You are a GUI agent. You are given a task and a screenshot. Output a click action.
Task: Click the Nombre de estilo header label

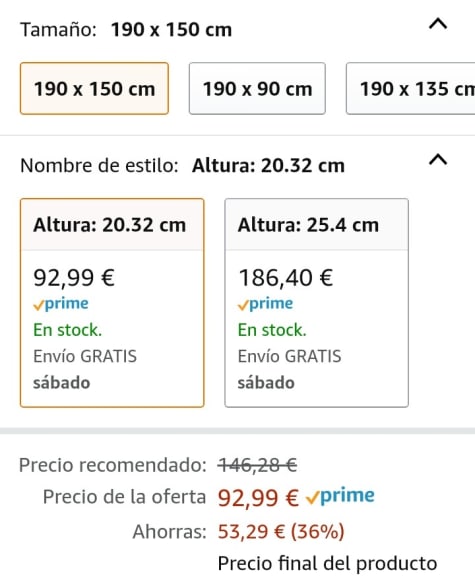pyautogui.click(x=99, y=165)
